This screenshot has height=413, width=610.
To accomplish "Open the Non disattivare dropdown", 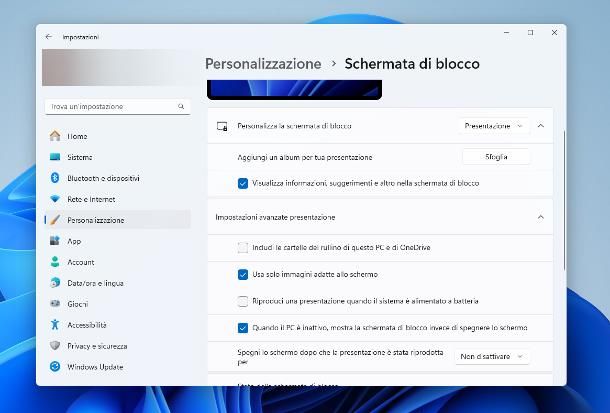I will [x=492, y=356].
